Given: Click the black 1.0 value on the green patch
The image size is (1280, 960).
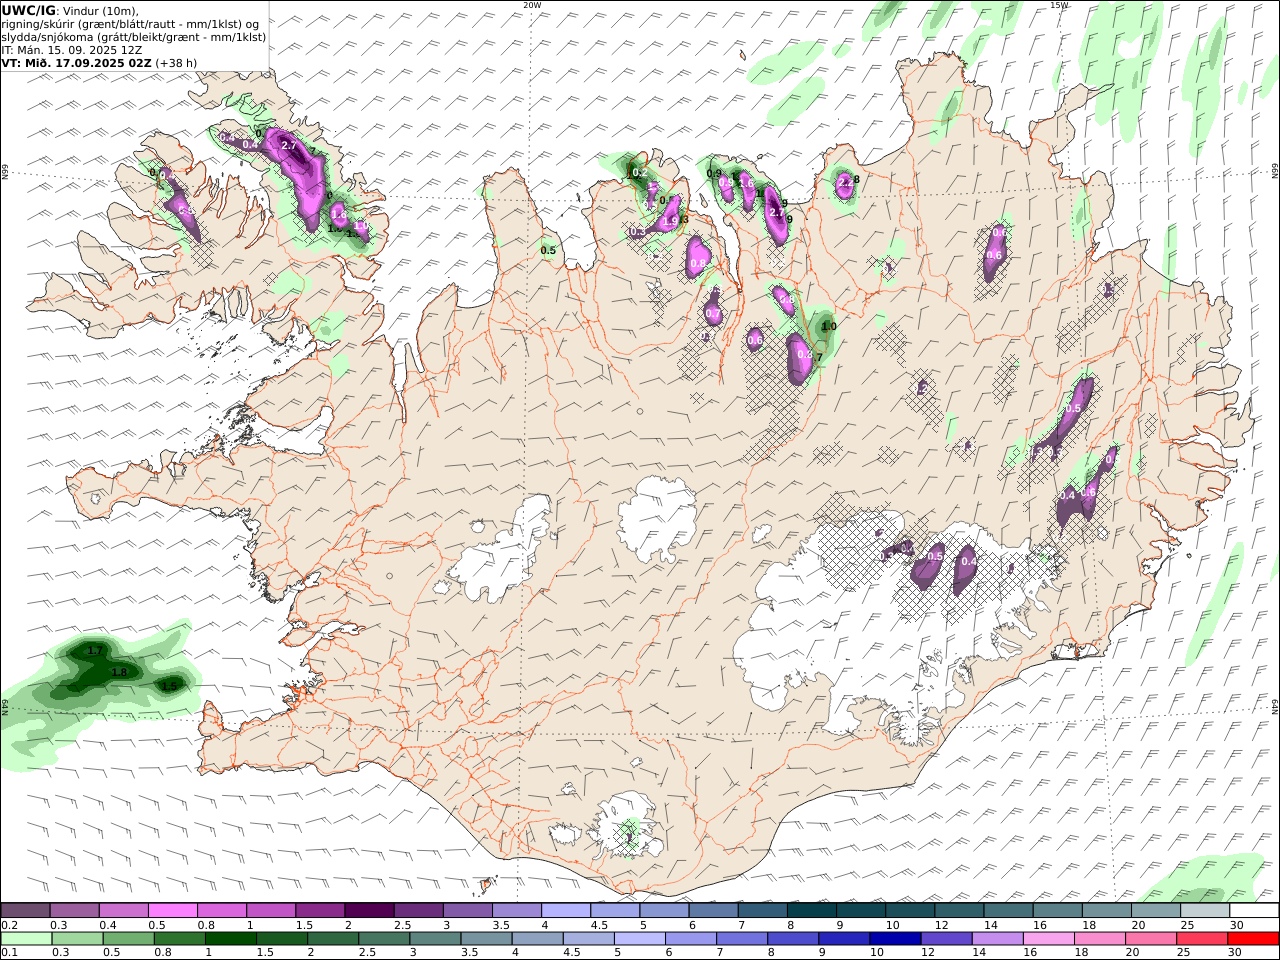Looking at the screenshot, I should (x=828, y=326).
